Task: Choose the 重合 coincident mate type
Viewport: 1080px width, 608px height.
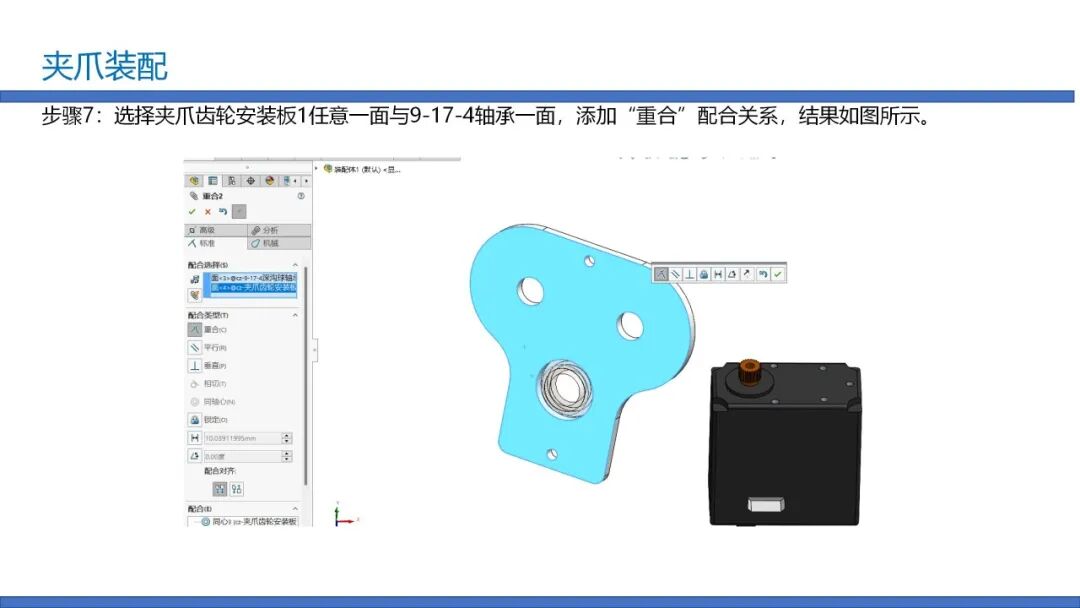Action: (x=195, y=330)
